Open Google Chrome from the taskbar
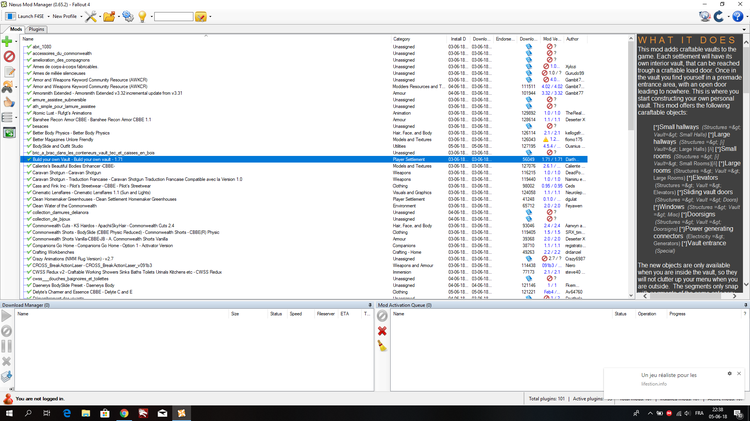Image resolution: width=750 pixels, height=421 pixels. coord(124,413)
